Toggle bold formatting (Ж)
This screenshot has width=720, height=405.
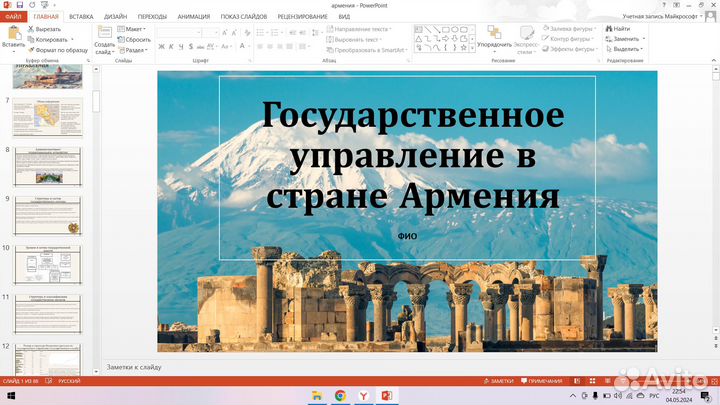(161, 46)
